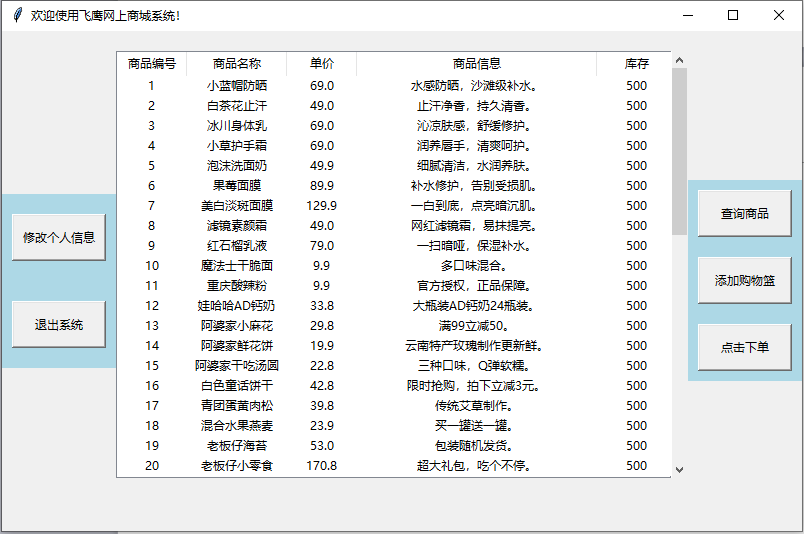This screenshot has height=534, width=804.
Task: Click the description 云南特产玫瑰制作更新鲜。
Action: (473, 346)
